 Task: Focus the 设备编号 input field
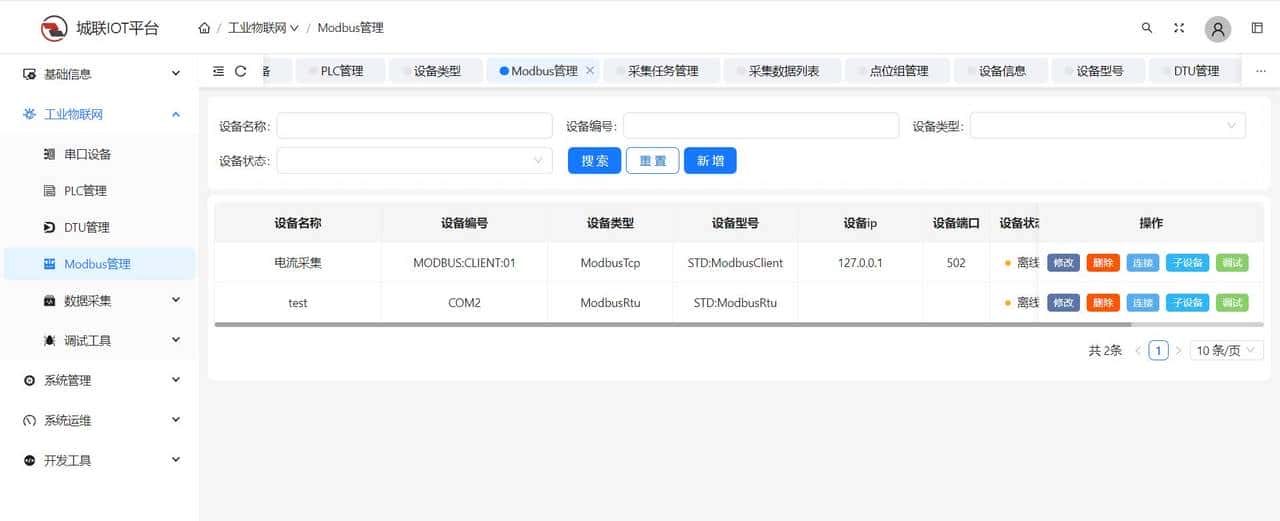pyautogui.click(x=761, y=125)
